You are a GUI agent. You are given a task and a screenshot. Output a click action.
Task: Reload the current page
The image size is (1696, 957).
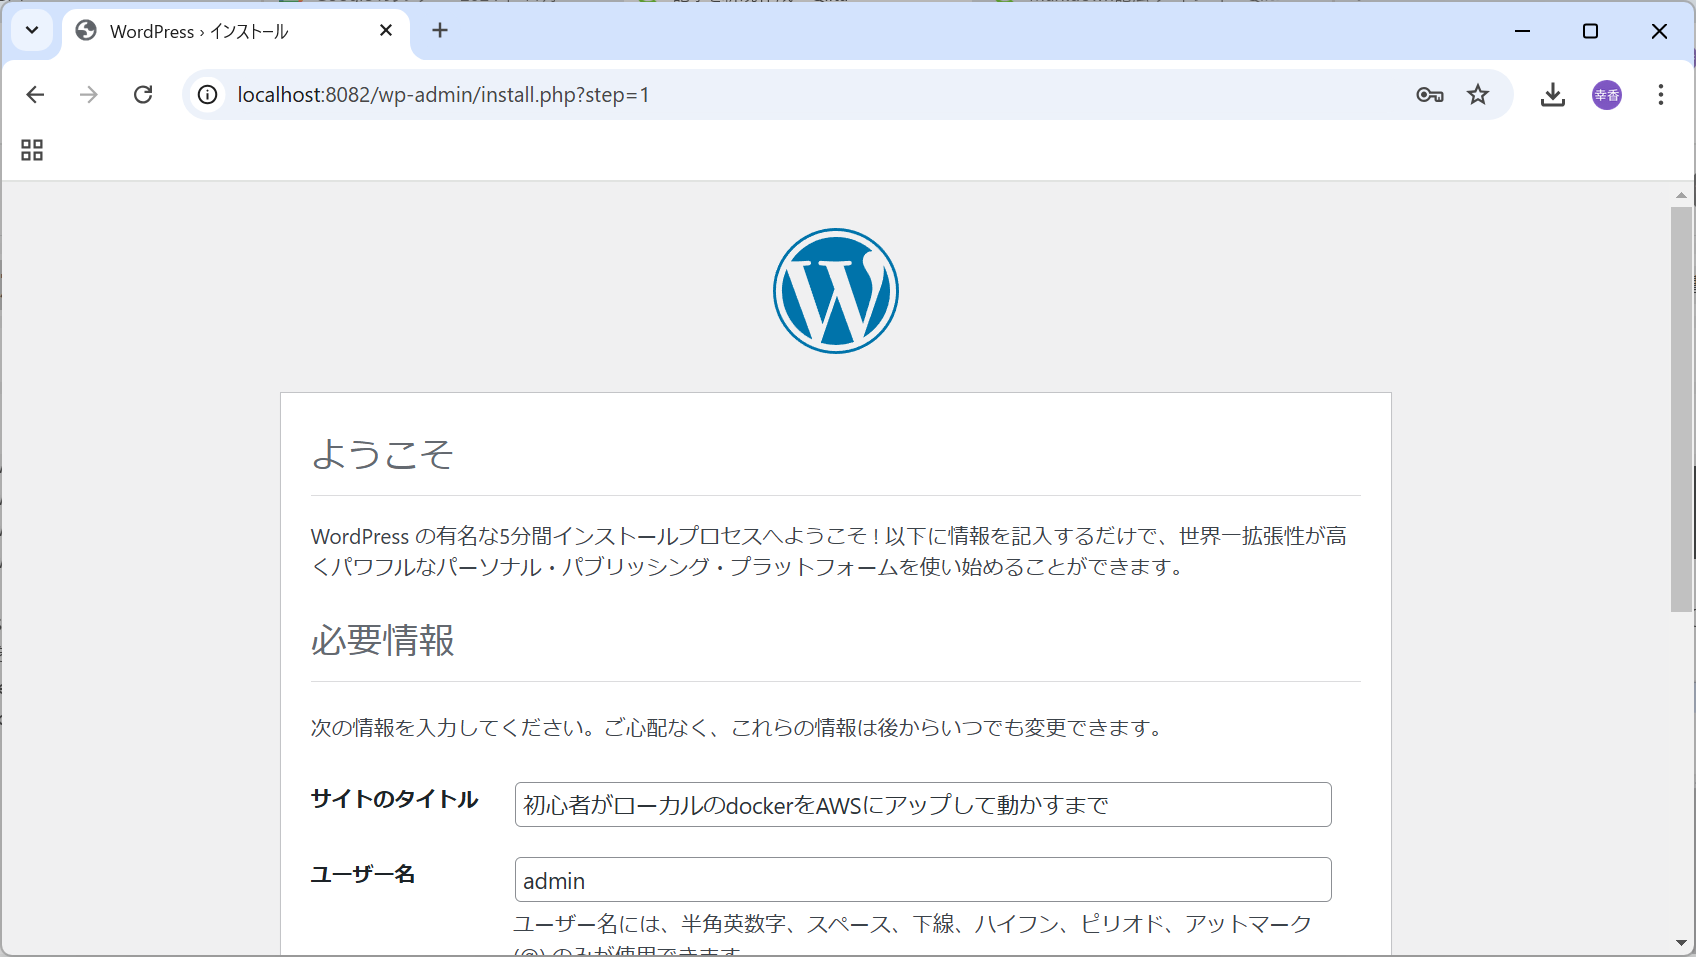tap(143, 95)
